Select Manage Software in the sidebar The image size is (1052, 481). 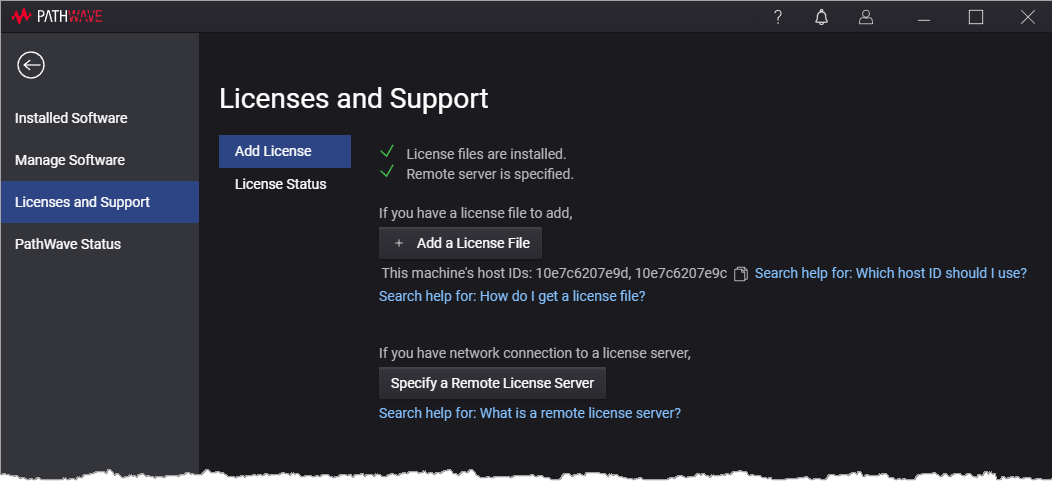(70, 160)
